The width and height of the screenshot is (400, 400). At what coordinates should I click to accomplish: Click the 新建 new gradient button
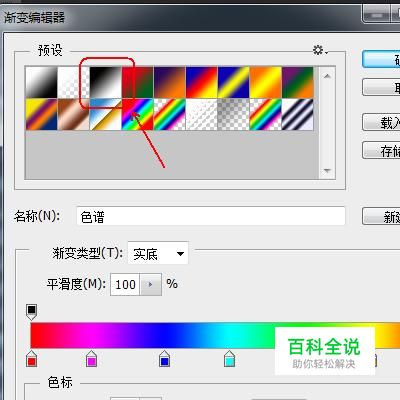381,217
